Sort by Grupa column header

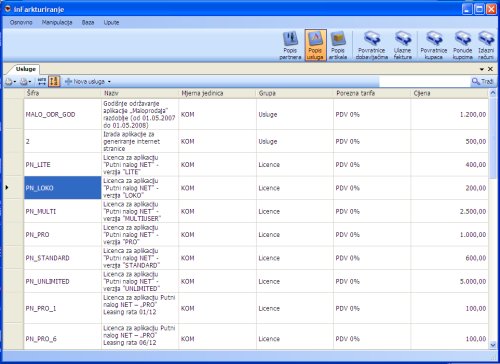294,93
